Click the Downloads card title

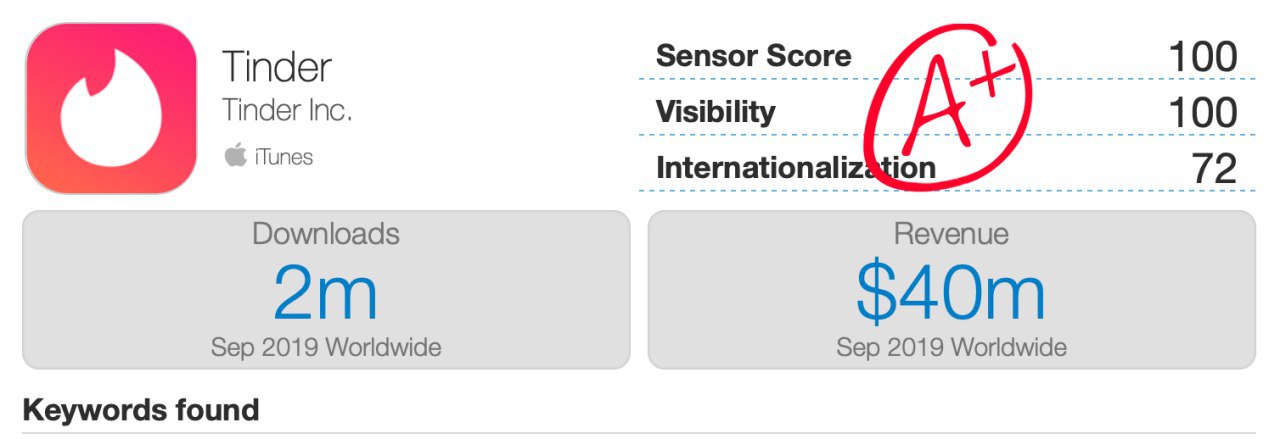(x=326, y=234)
